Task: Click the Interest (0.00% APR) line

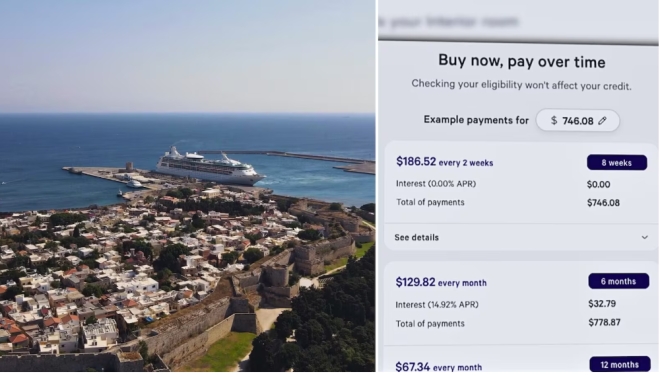Action: tap(436, 184)
